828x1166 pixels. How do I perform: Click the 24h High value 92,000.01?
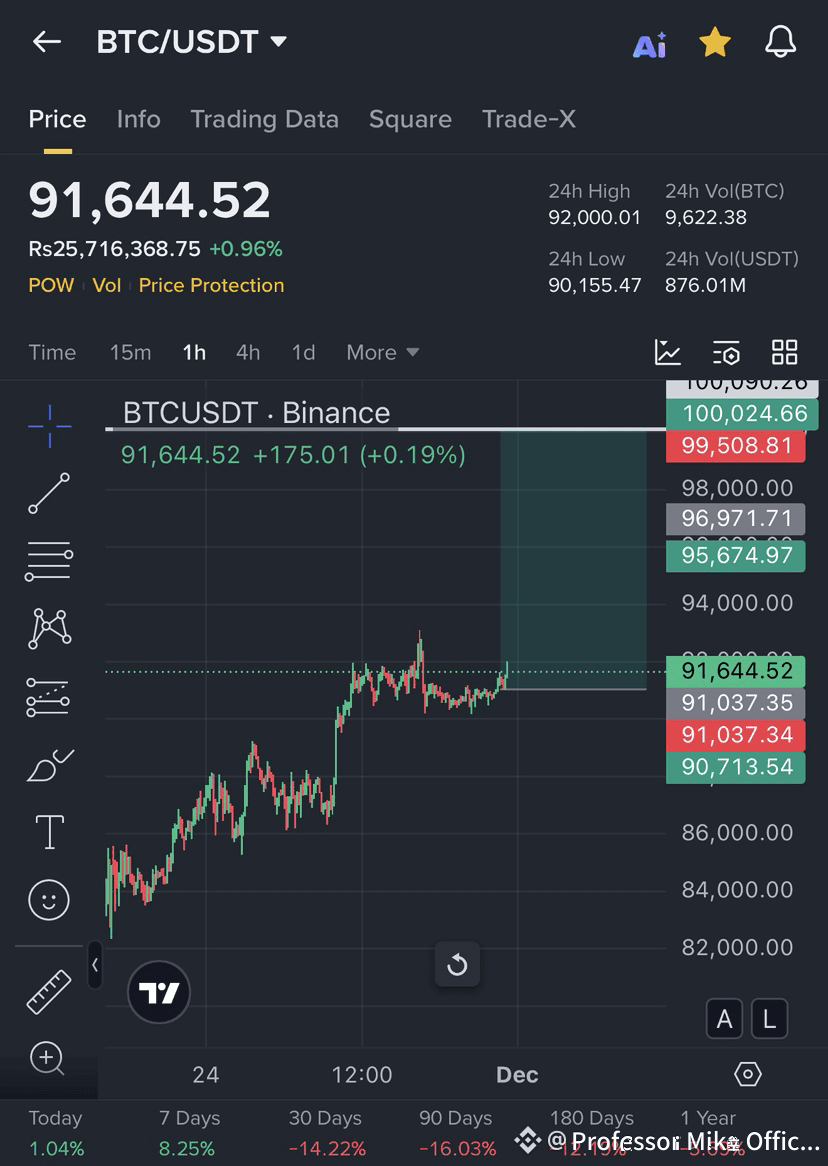click(x=594, y=218)
